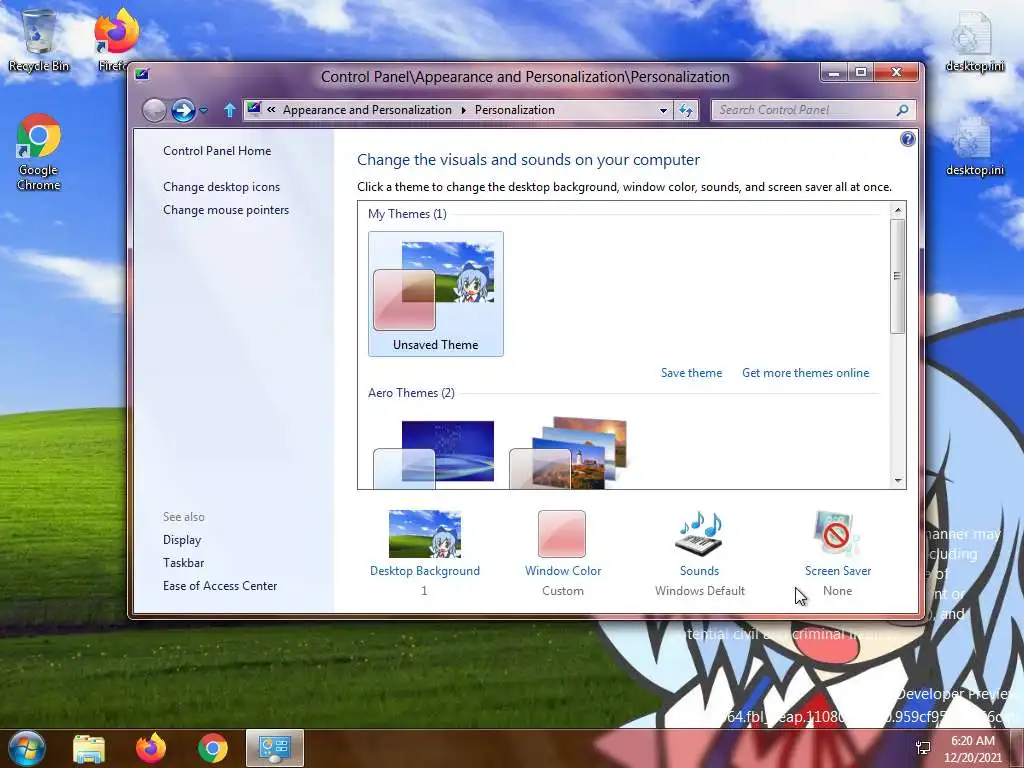Open the Screen Saver icon
Screen dimensions: 1024x768
click(837, 534)
